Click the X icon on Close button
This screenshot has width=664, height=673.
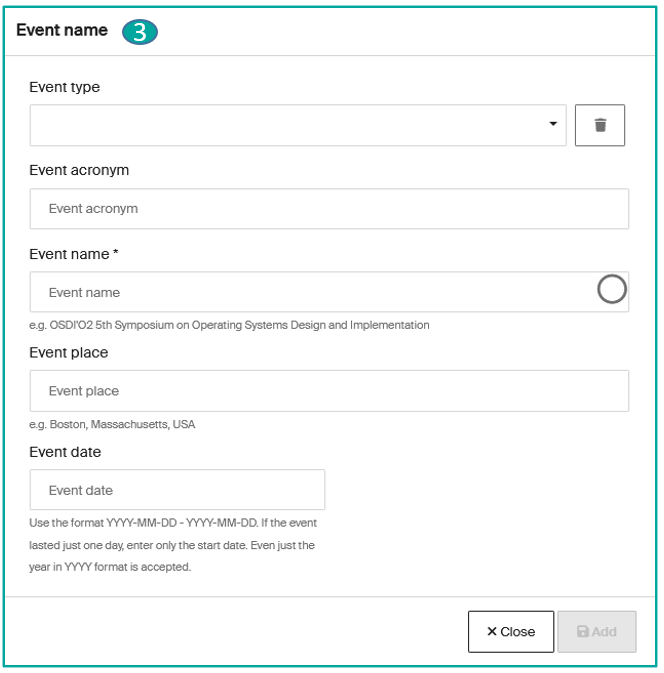pos(491,632)
